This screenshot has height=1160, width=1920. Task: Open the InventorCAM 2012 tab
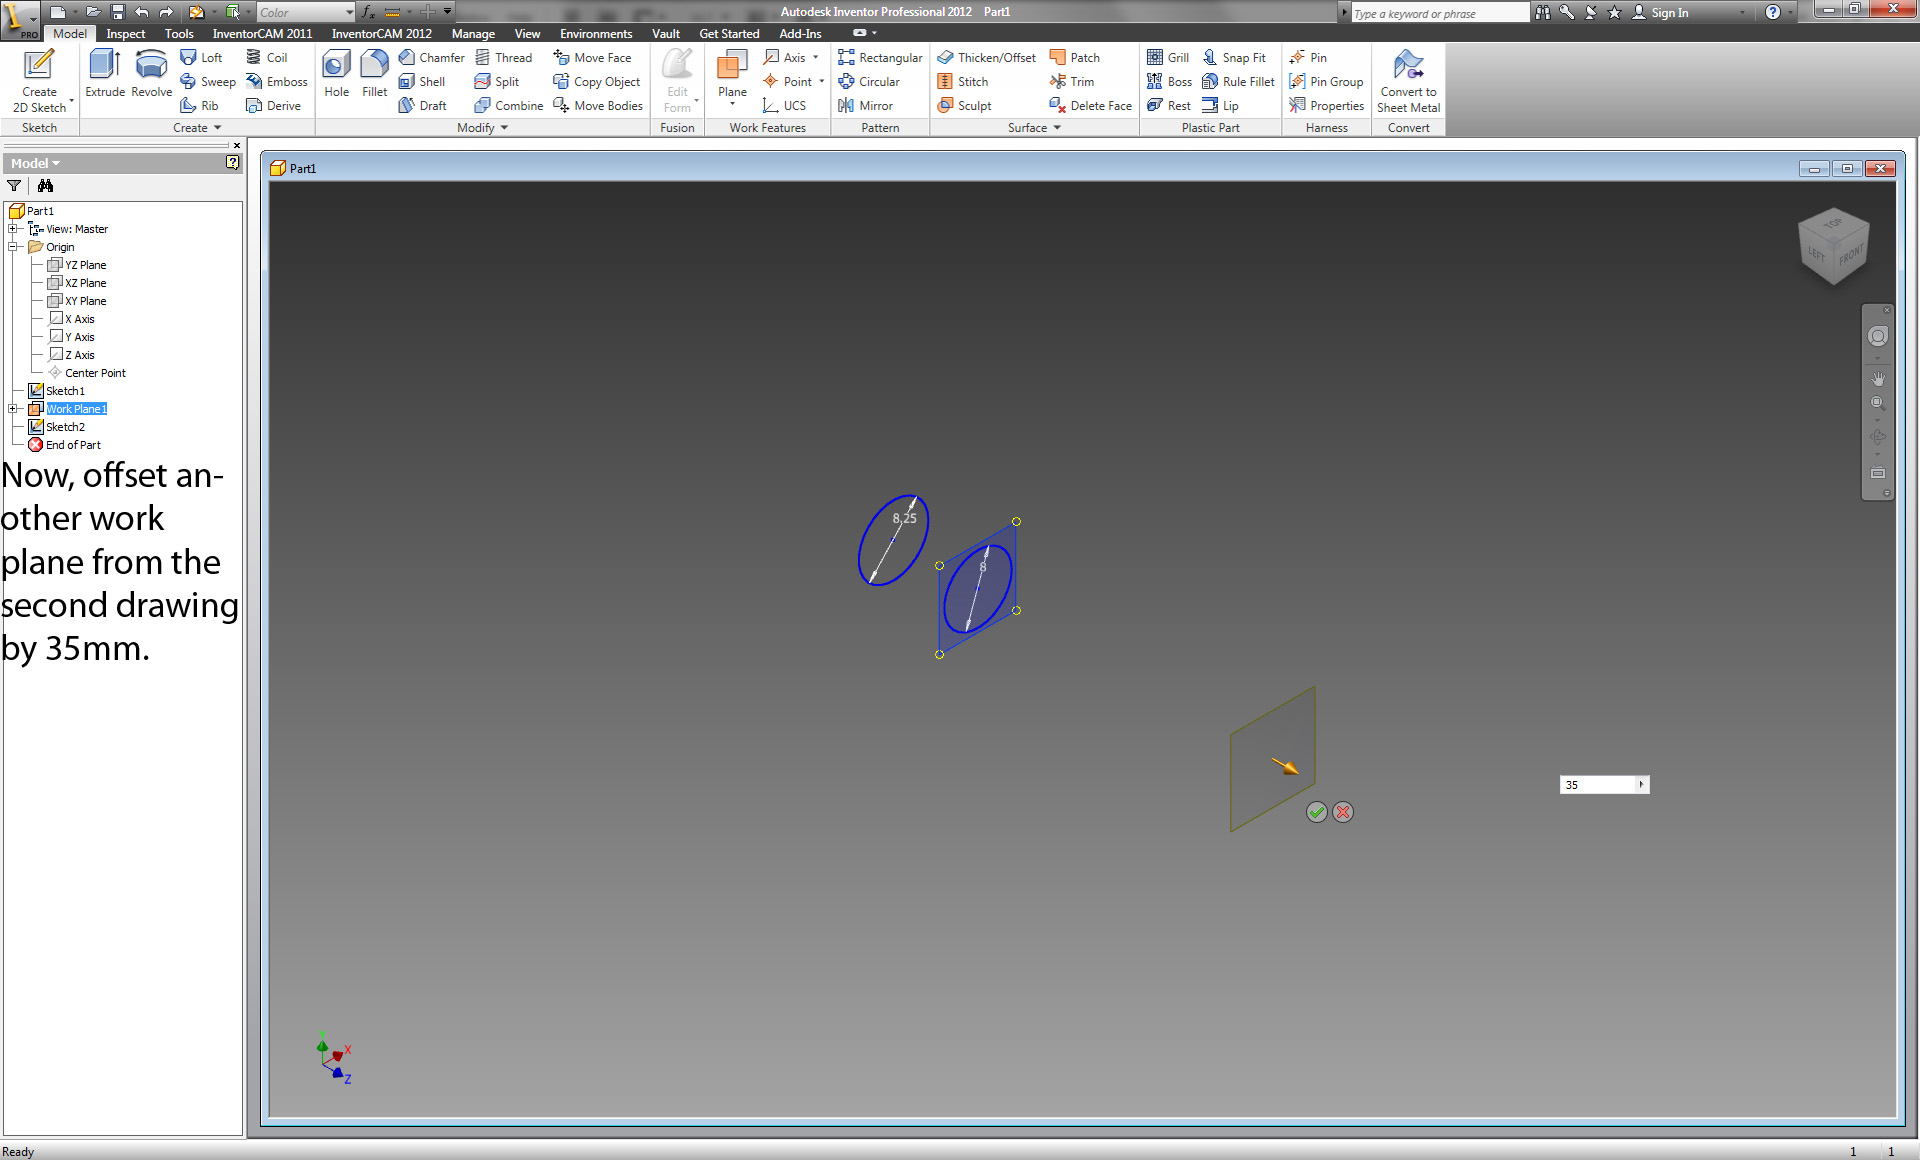coord(382,34)
